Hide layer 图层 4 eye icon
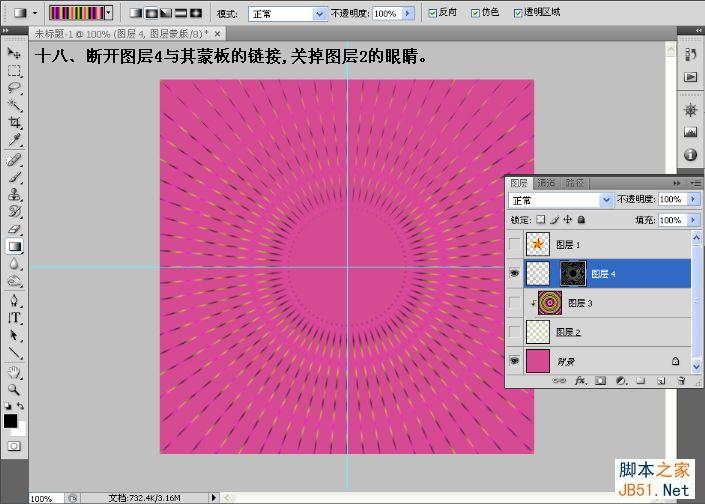 pos(514,273)
